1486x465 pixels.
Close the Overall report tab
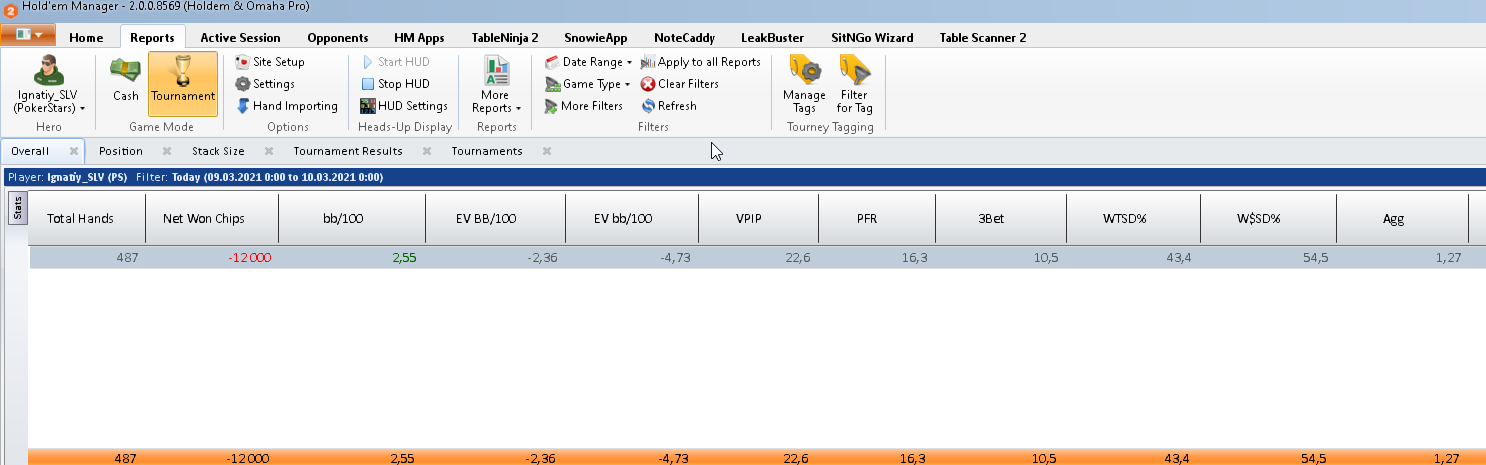coord(74,151)
